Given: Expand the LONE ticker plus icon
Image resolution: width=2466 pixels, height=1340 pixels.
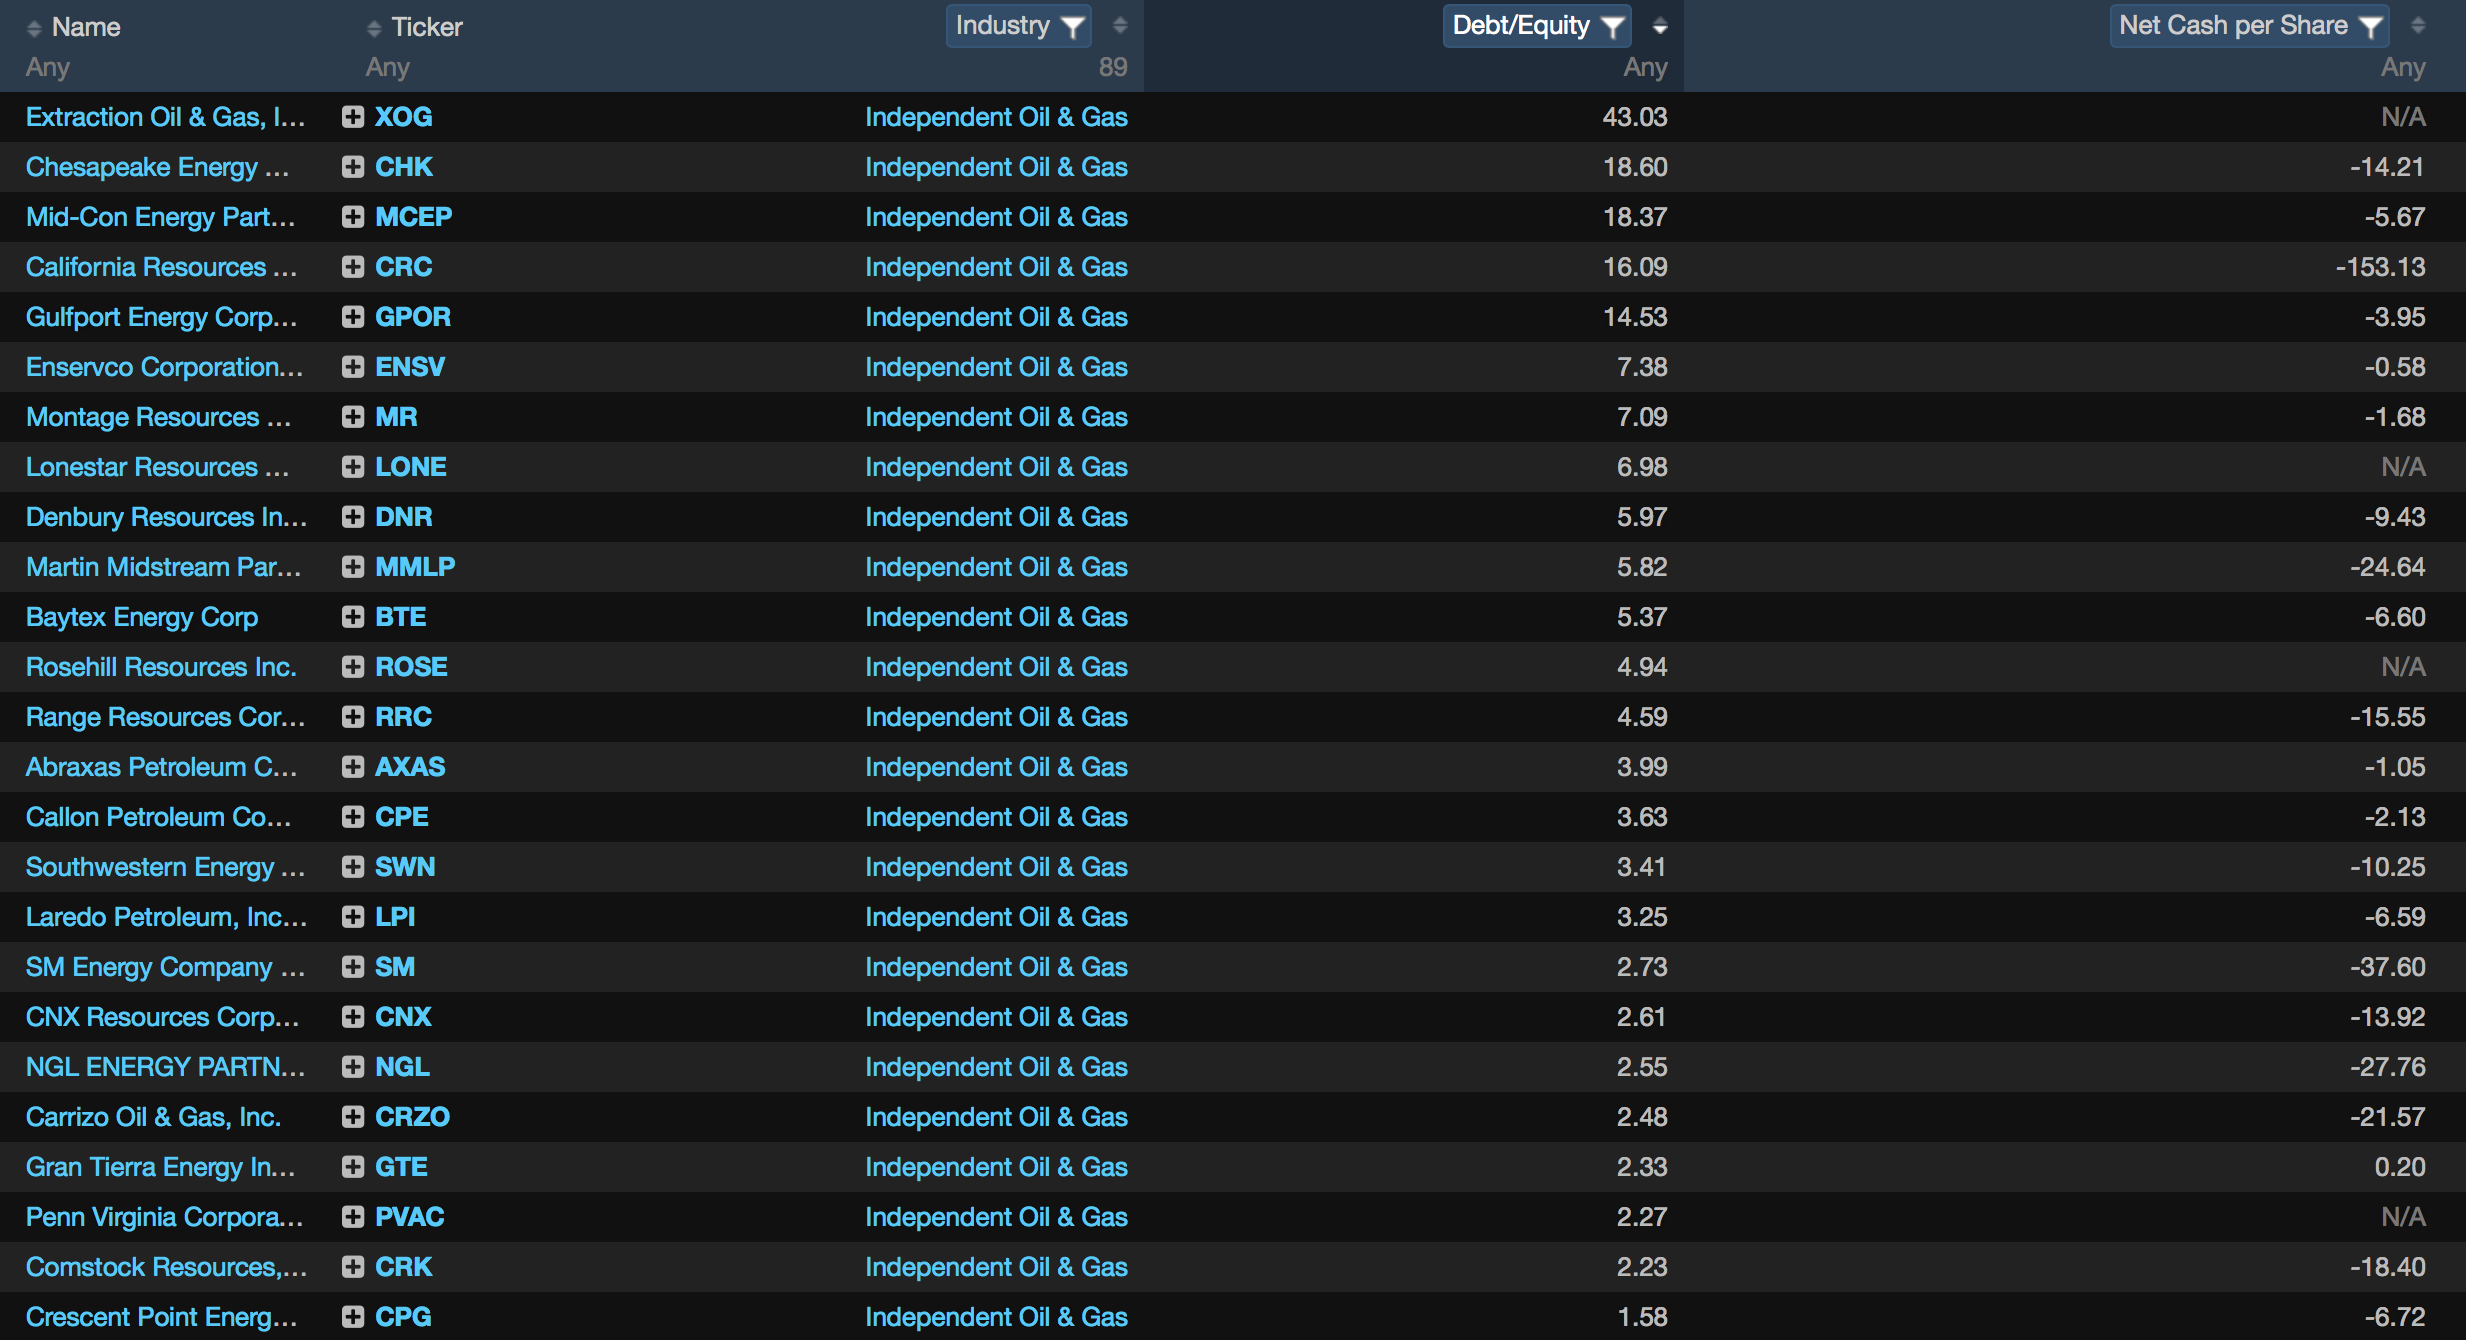Looking at the screenshot, I should coord(352,467).
